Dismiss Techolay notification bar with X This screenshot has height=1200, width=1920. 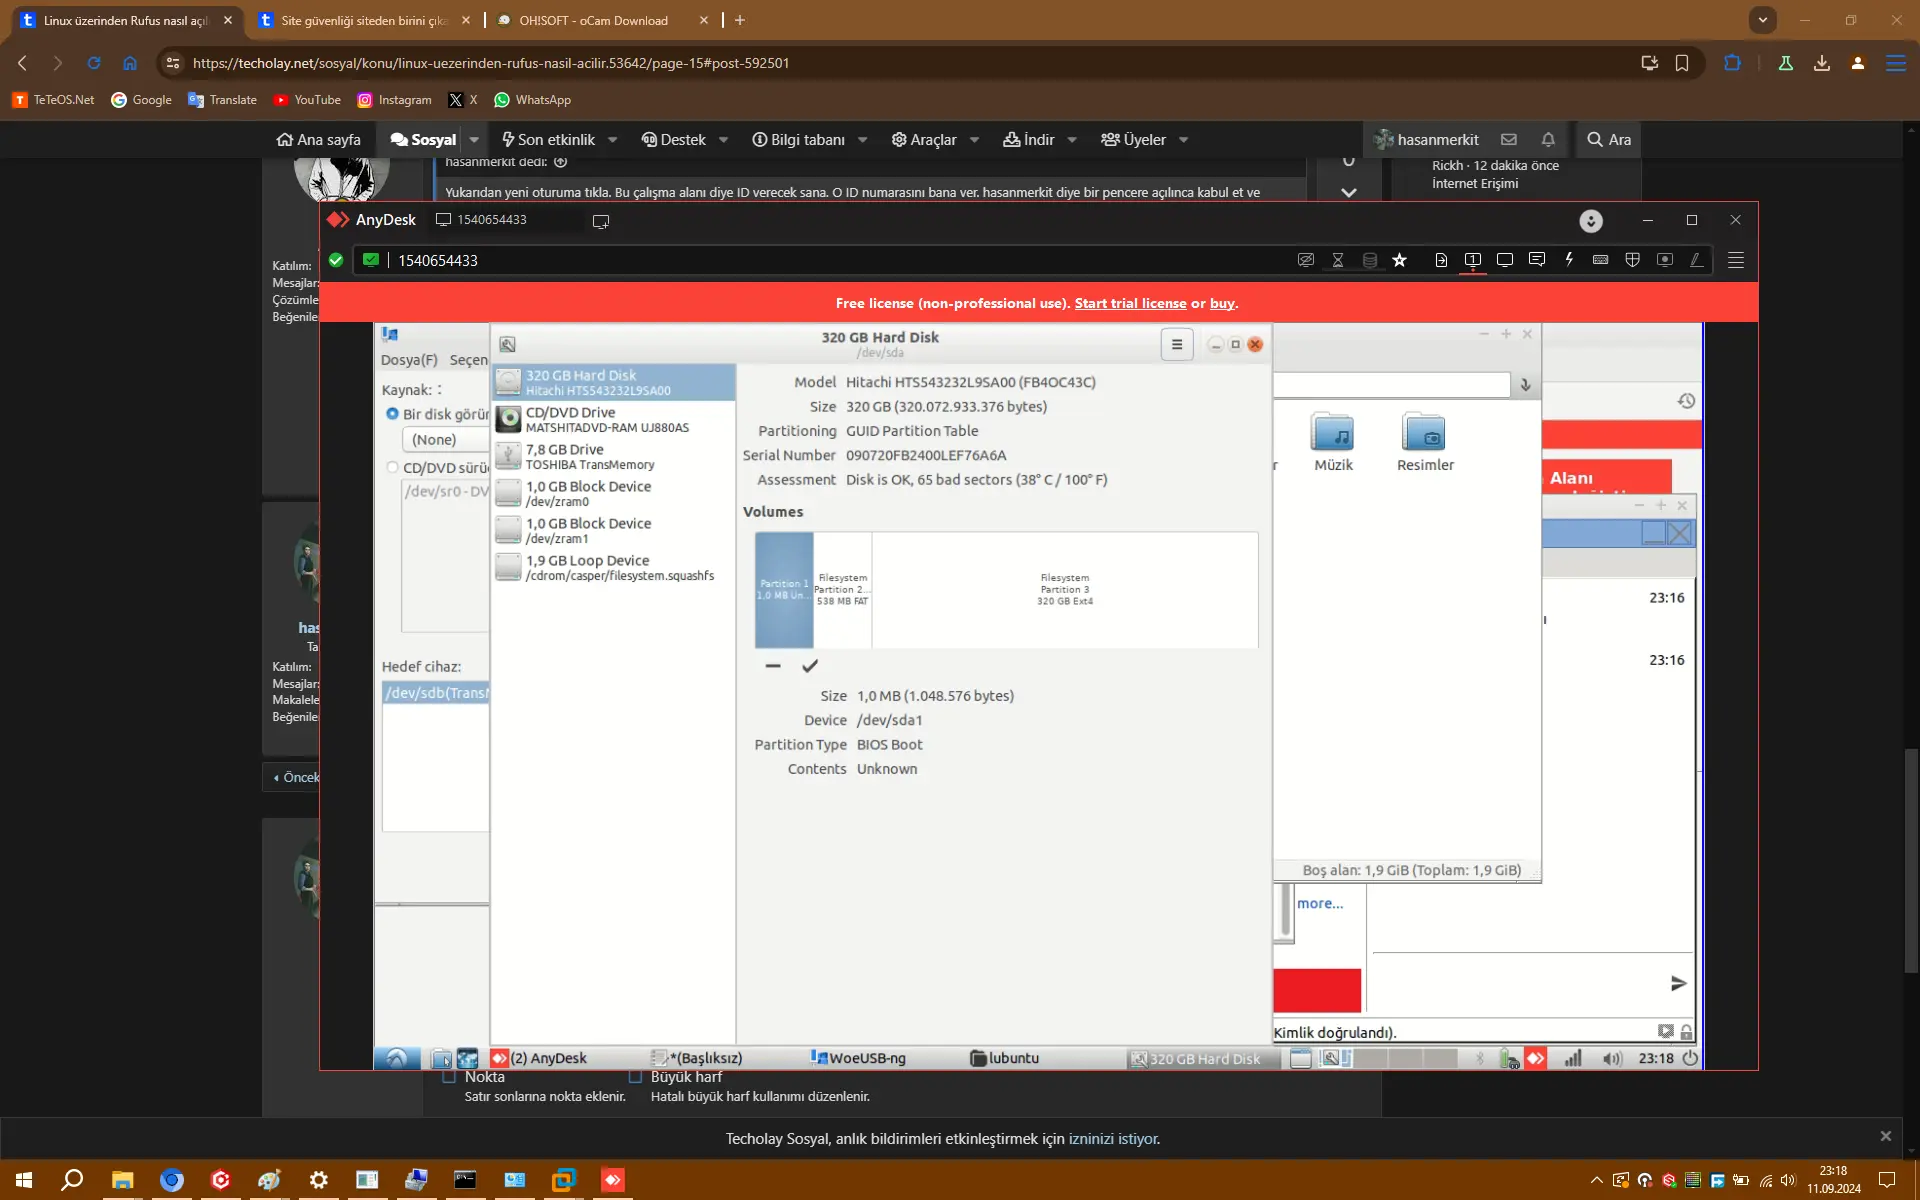(1885, 1137)
